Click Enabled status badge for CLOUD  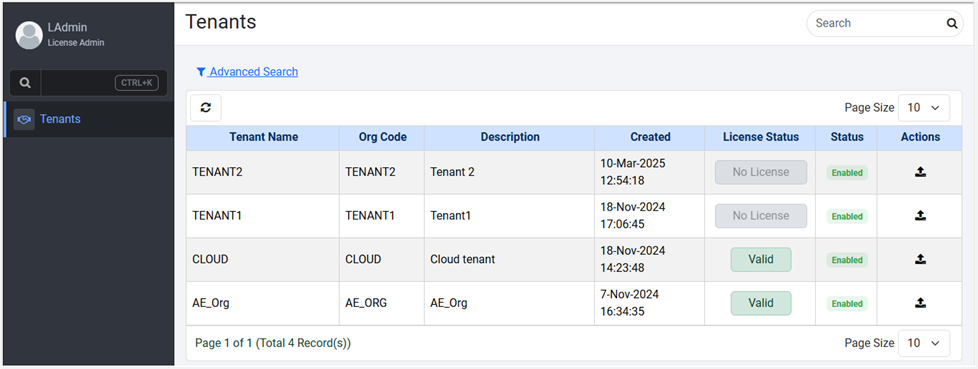(847, 260)
